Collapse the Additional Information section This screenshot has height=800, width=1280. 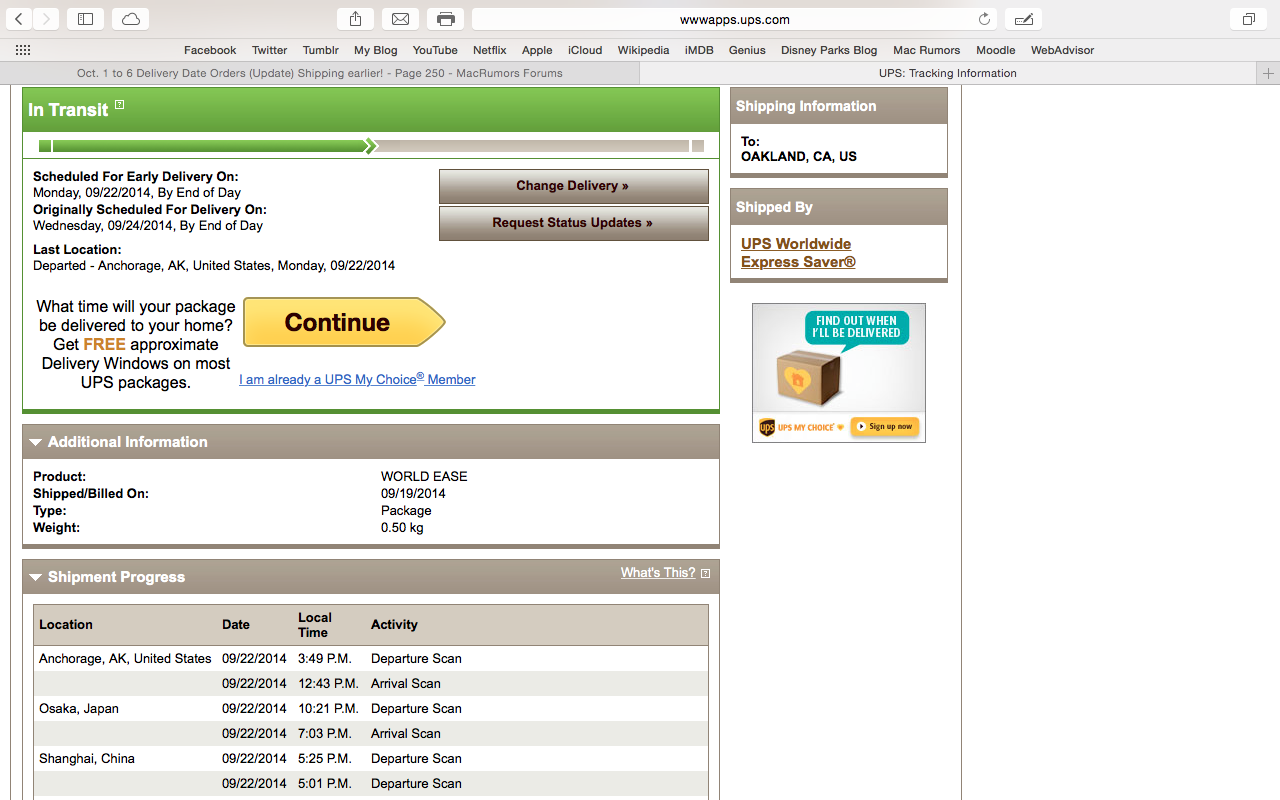(x=37, y=442)
